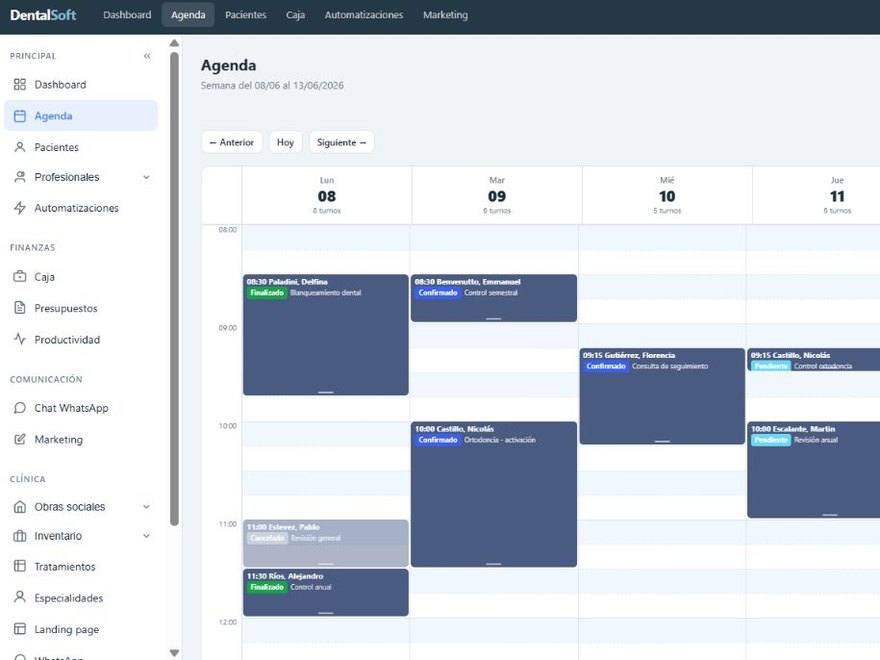Click the Inventario box icon
This screenshot has height=660, width=880.
pyautogui.click(x=20, y=536)
